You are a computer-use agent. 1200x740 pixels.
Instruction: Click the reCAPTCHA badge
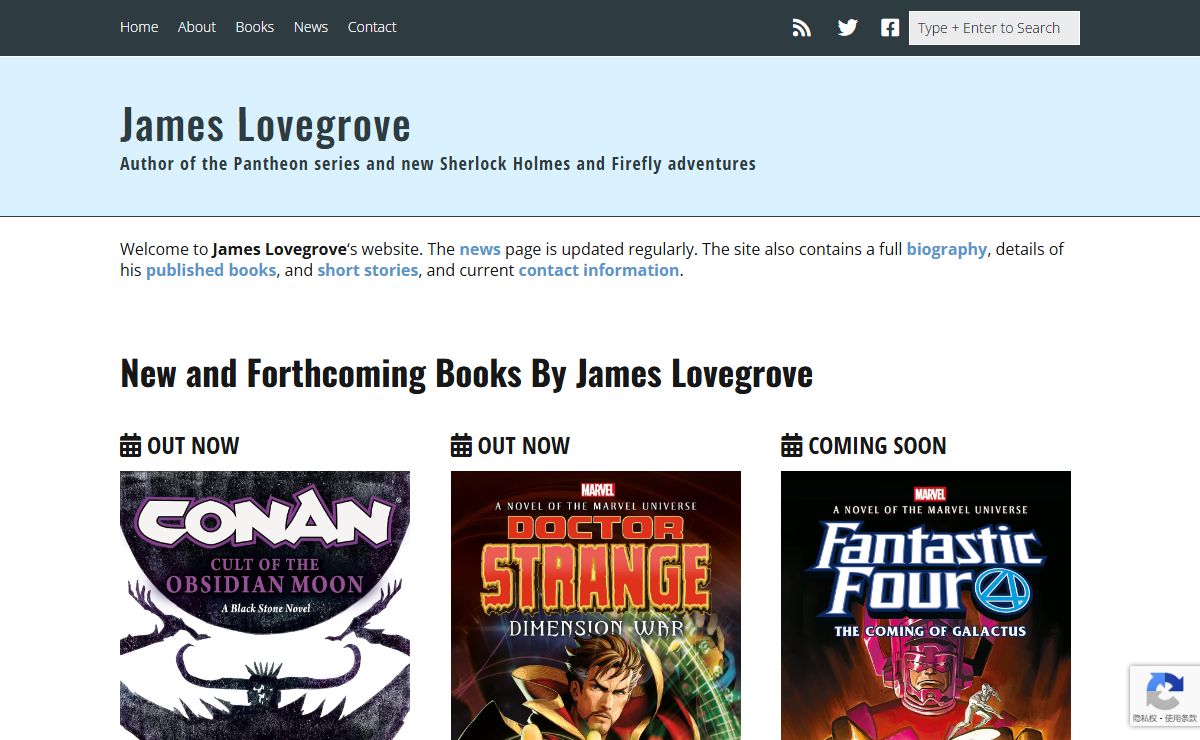[x=1165, y=695]
